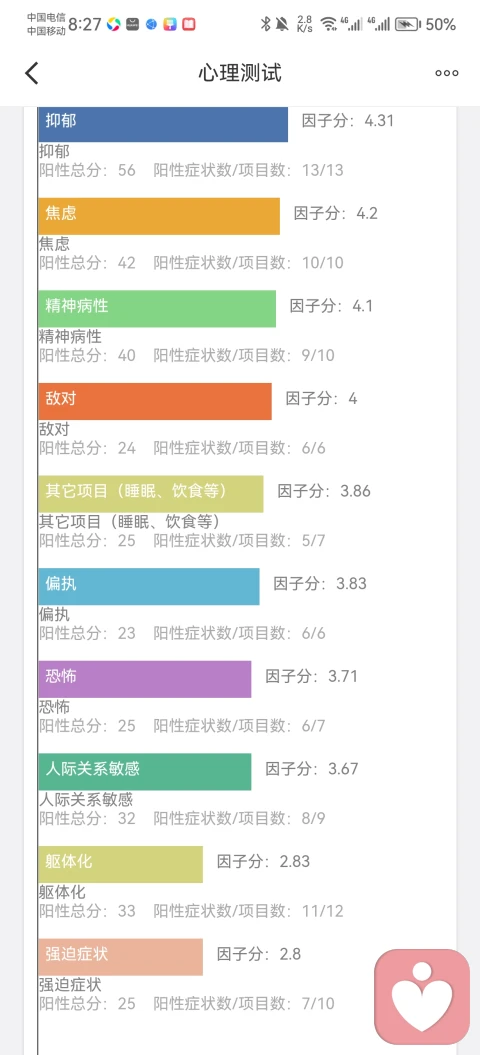480x1055 pixels.
Task: Tap the 心理测试 page title
Action: point(240,73)
